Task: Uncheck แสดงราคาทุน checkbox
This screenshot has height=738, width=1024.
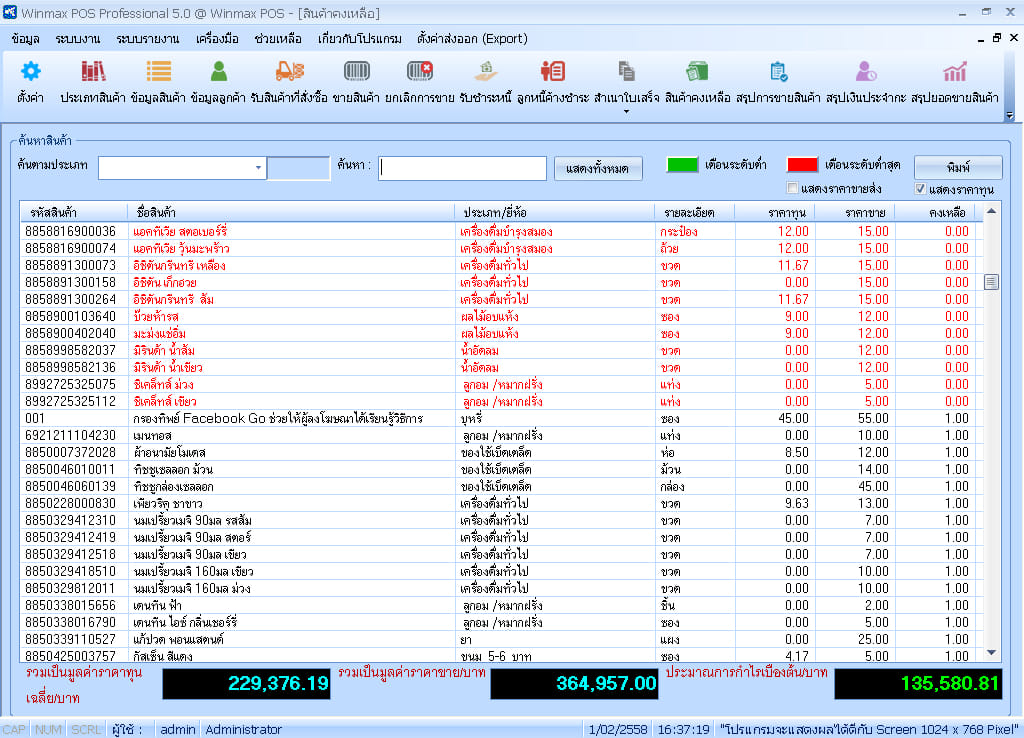Action: click(920, 189)
